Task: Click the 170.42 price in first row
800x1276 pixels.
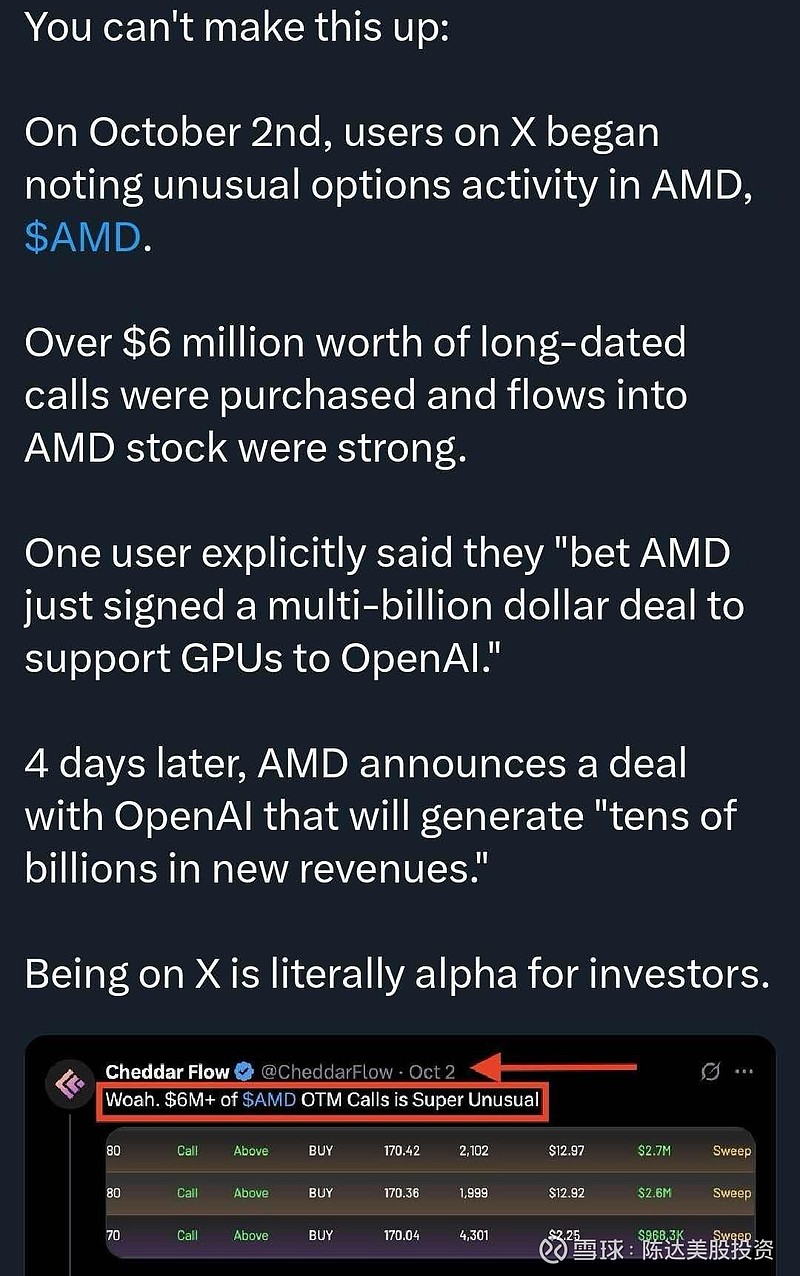Action: [x=402, y=1151]
